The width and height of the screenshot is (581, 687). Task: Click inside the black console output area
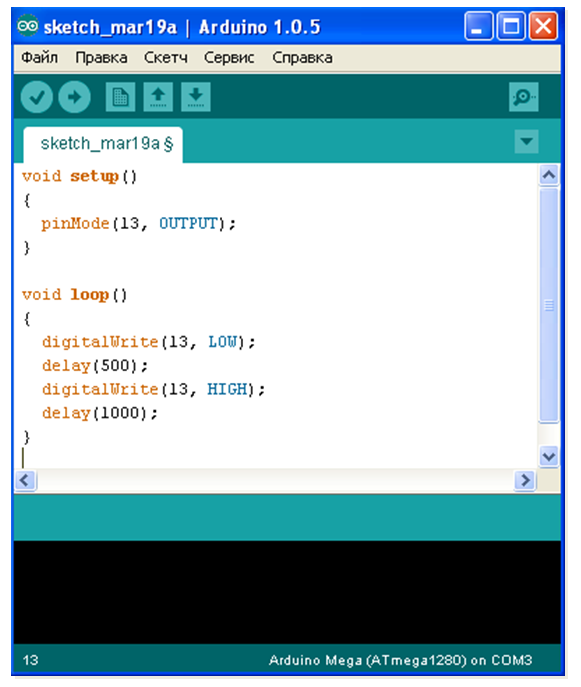click(x=287, y=592)
